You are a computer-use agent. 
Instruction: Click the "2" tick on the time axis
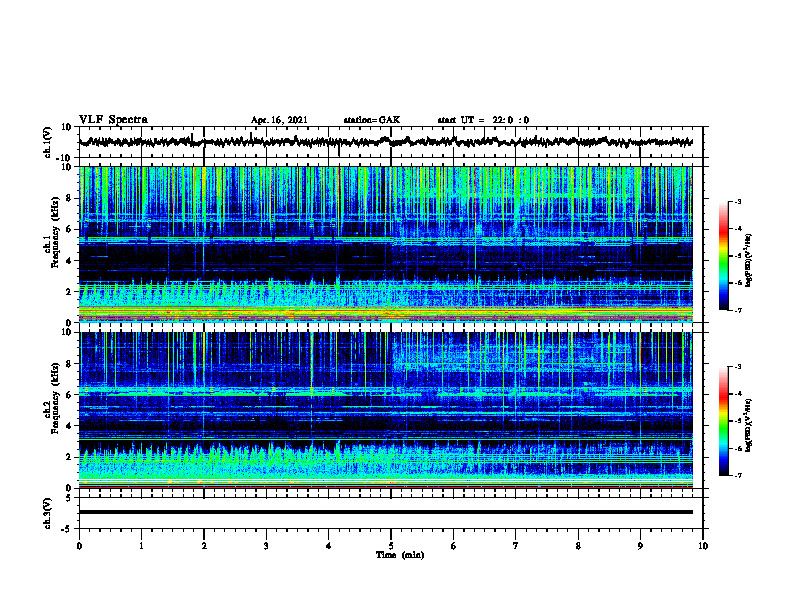click(204, 546)
